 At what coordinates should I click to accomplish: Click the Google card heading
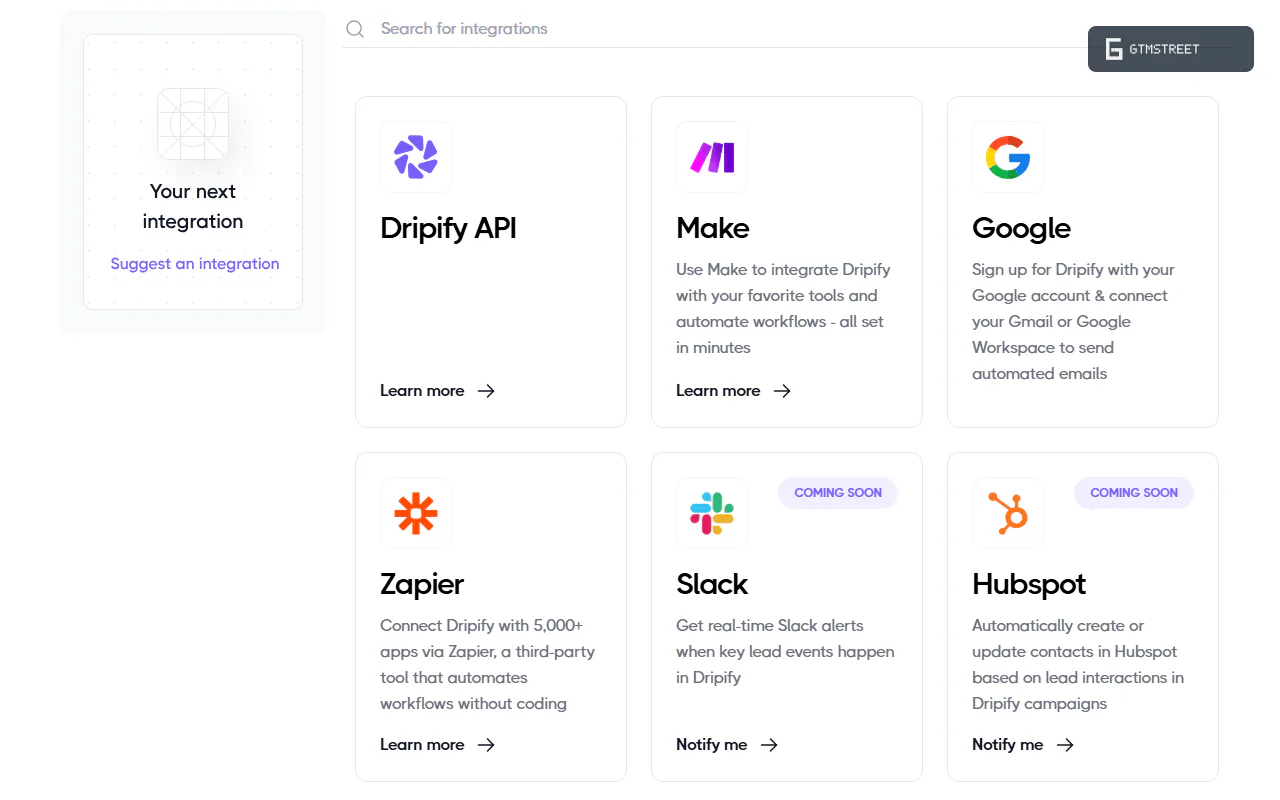[1021, 229]
